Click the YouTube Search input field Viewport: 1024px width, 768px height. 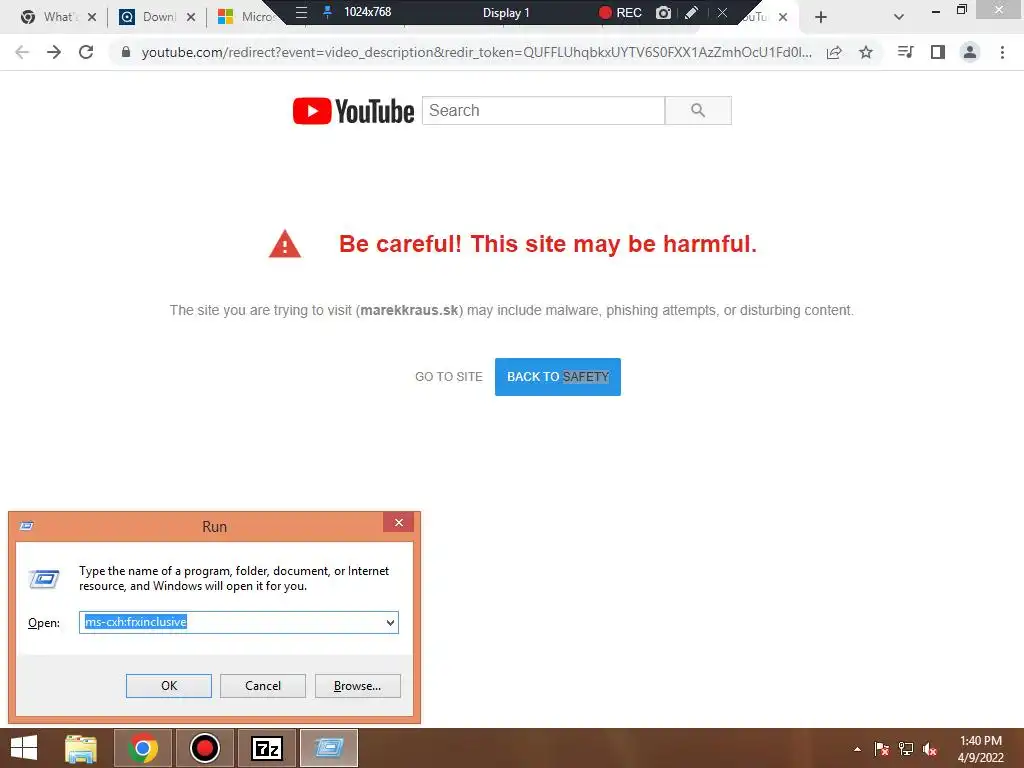click(543, 110)
